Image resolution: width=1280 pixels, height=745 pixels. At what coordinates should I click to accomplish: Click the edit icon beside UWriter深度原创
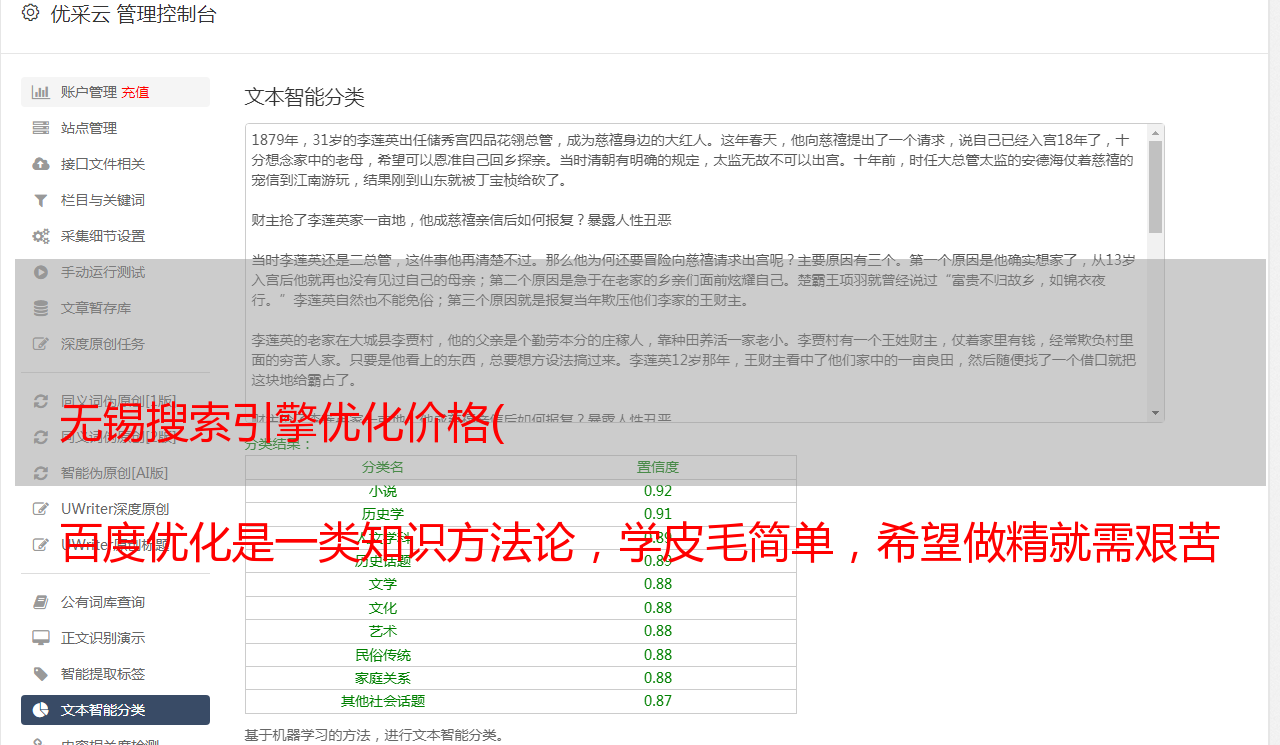[41, 509]
